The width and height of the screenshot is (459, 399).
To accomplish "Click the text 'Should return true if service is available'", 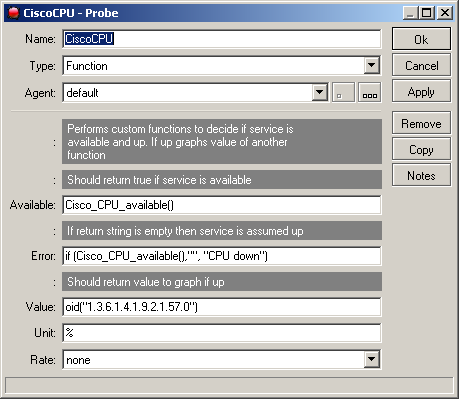I will click(x=159, y=180).
